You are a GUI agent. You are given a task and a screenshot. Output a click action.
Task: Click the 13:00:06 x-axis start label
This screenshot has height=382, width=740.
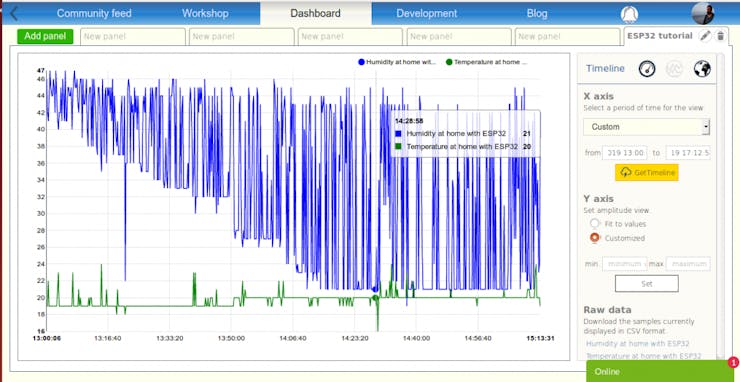tap(47, 338)
